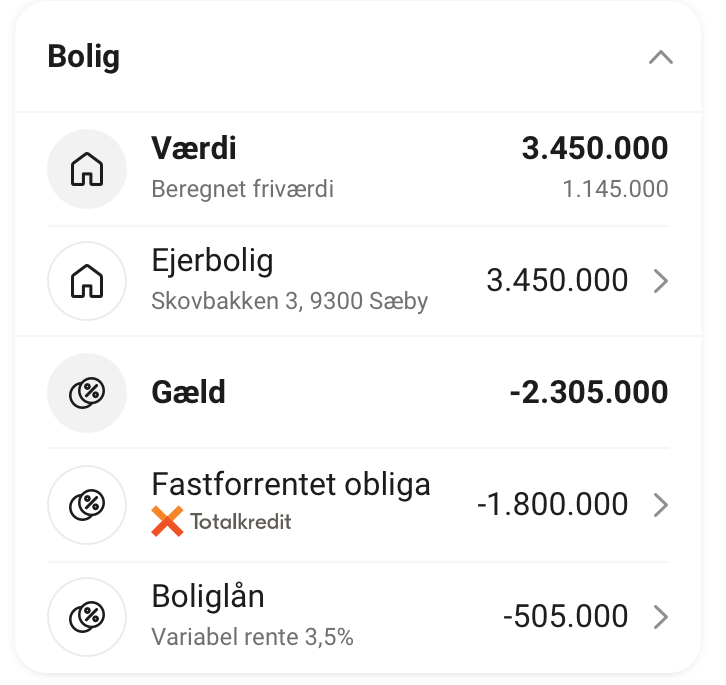Viewport: 726px width, 685px height.
Task: Select the Ejerbolig property title
Action: point(212,262)
